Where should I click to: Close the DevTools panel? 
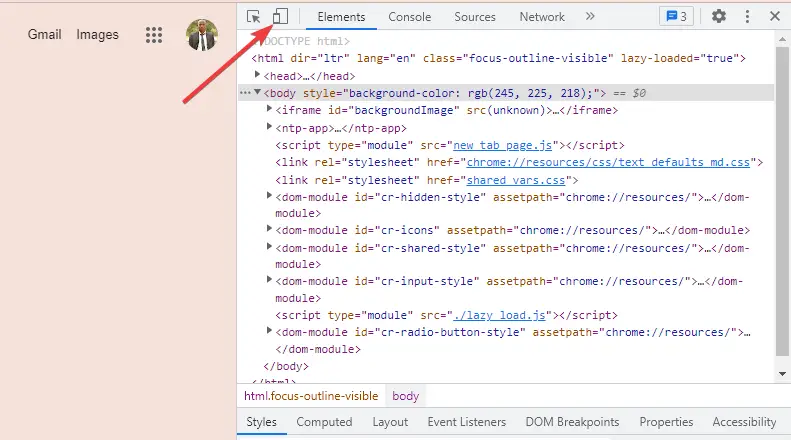tap(775, 16)
